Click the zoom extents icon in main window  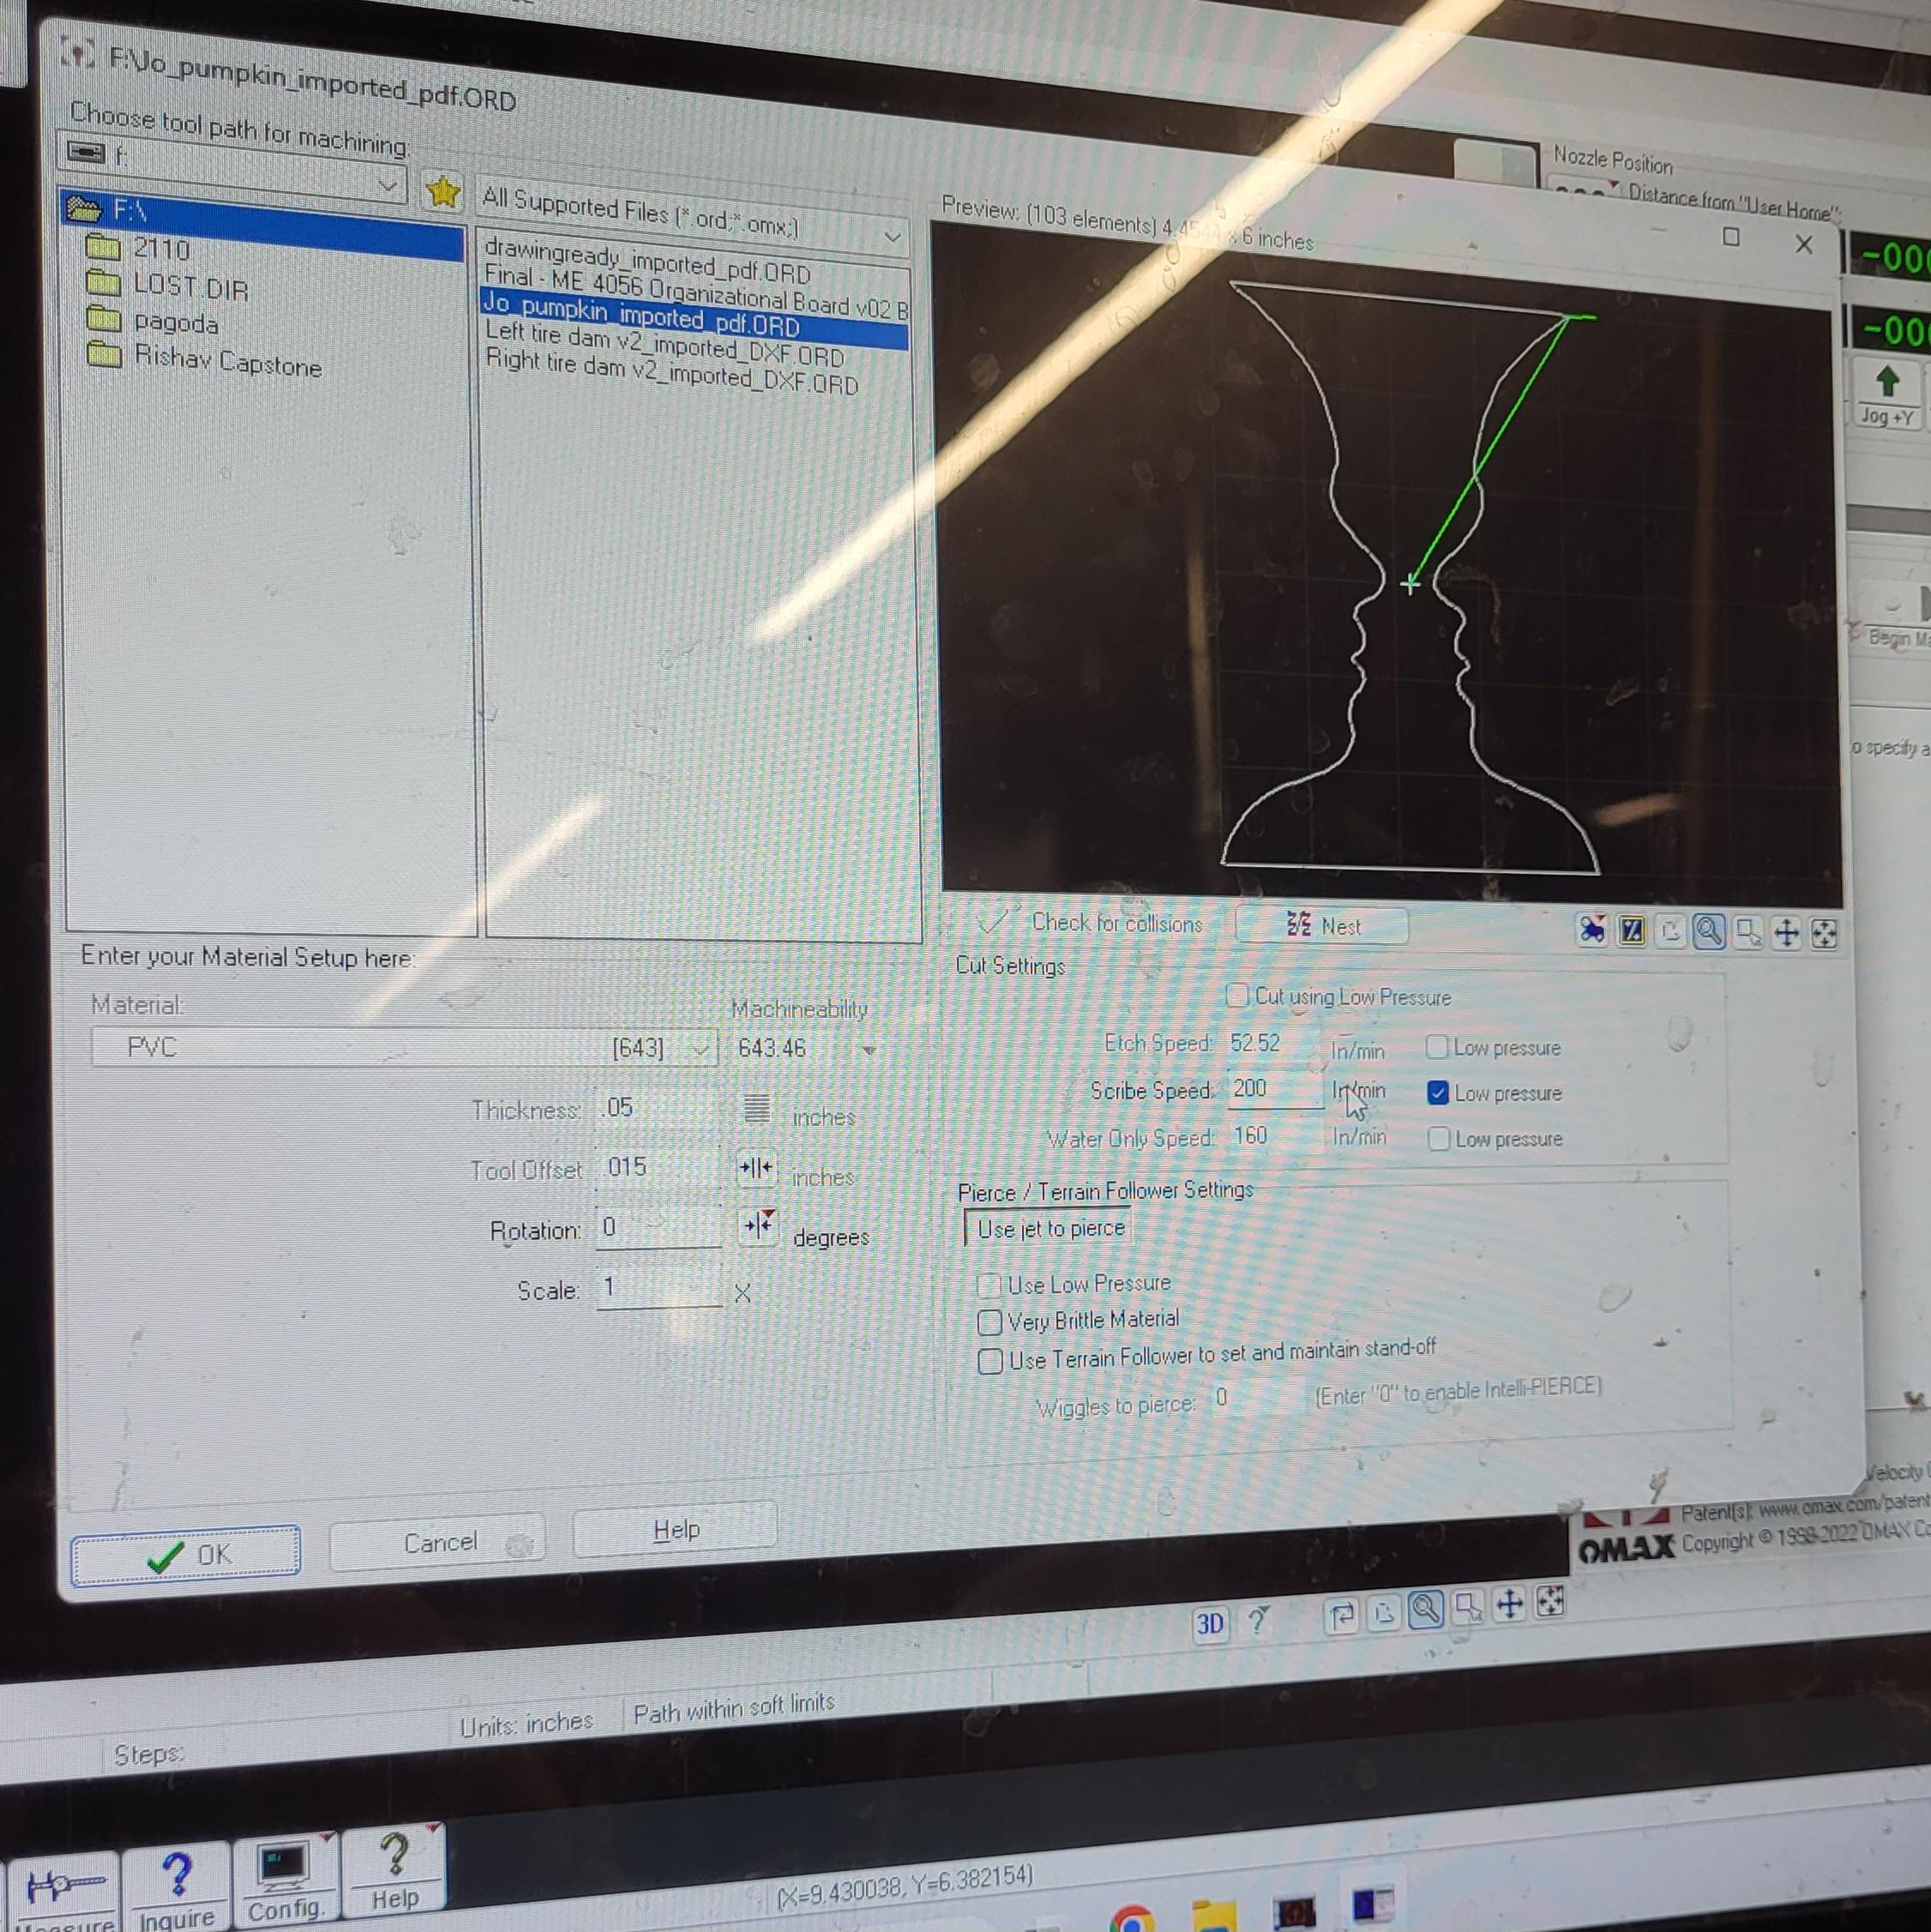tap(1550, 1602)
